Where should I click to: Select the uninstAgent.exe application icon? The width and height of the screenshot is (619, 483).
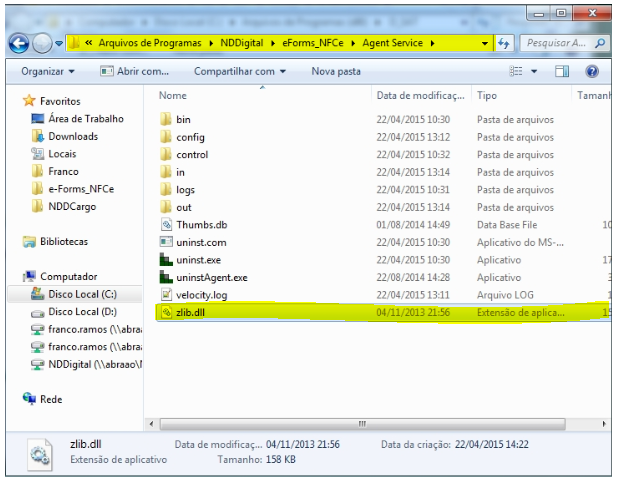167,277
